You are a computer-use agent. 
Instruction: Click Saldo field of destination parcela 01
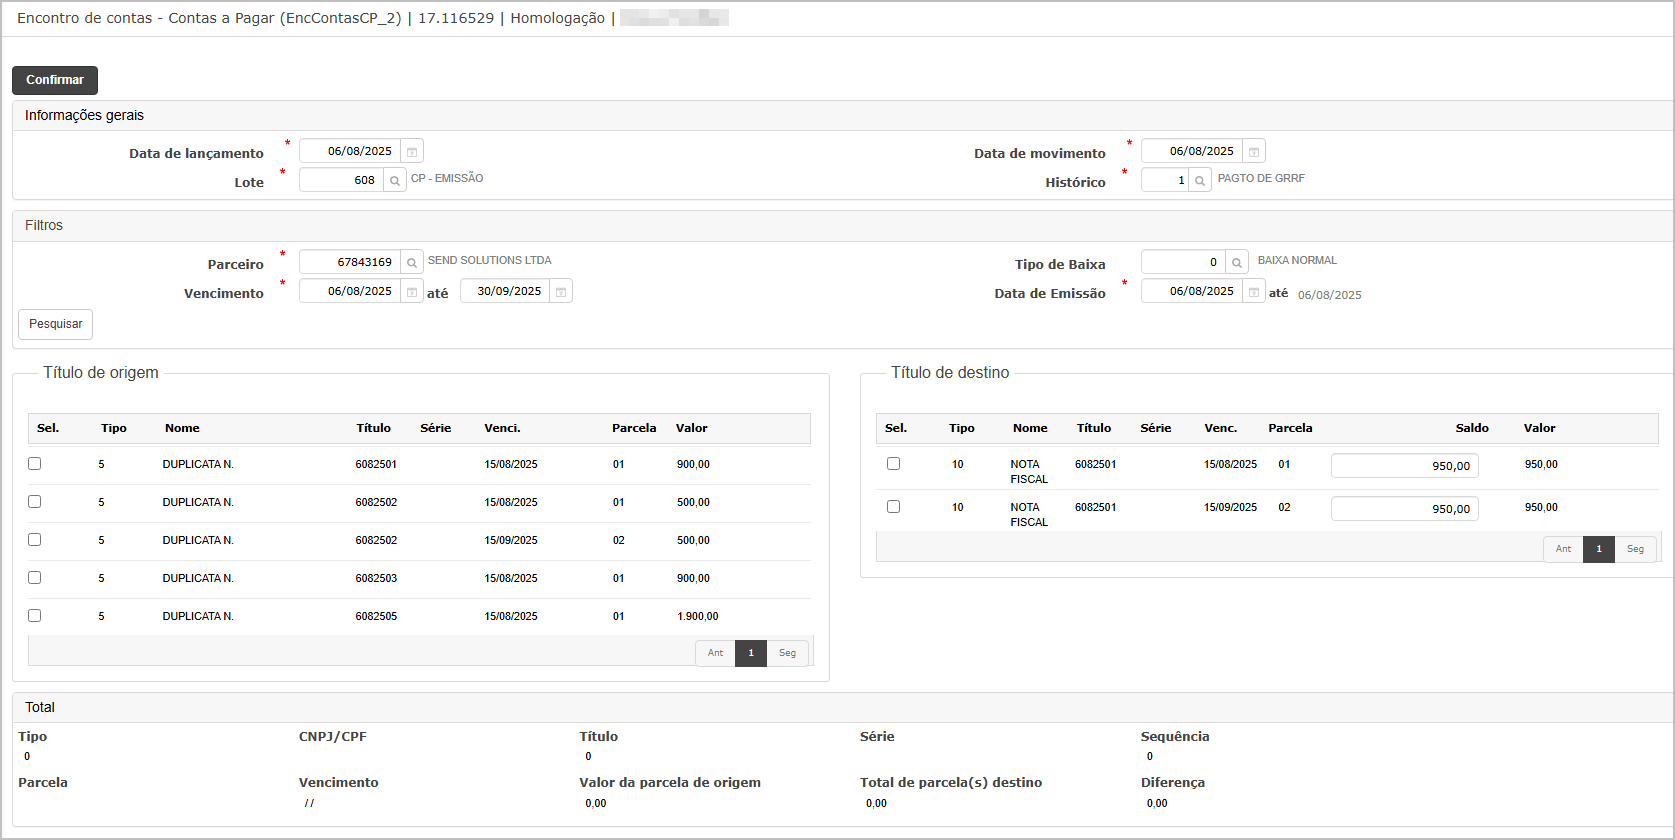[1405, 466]
